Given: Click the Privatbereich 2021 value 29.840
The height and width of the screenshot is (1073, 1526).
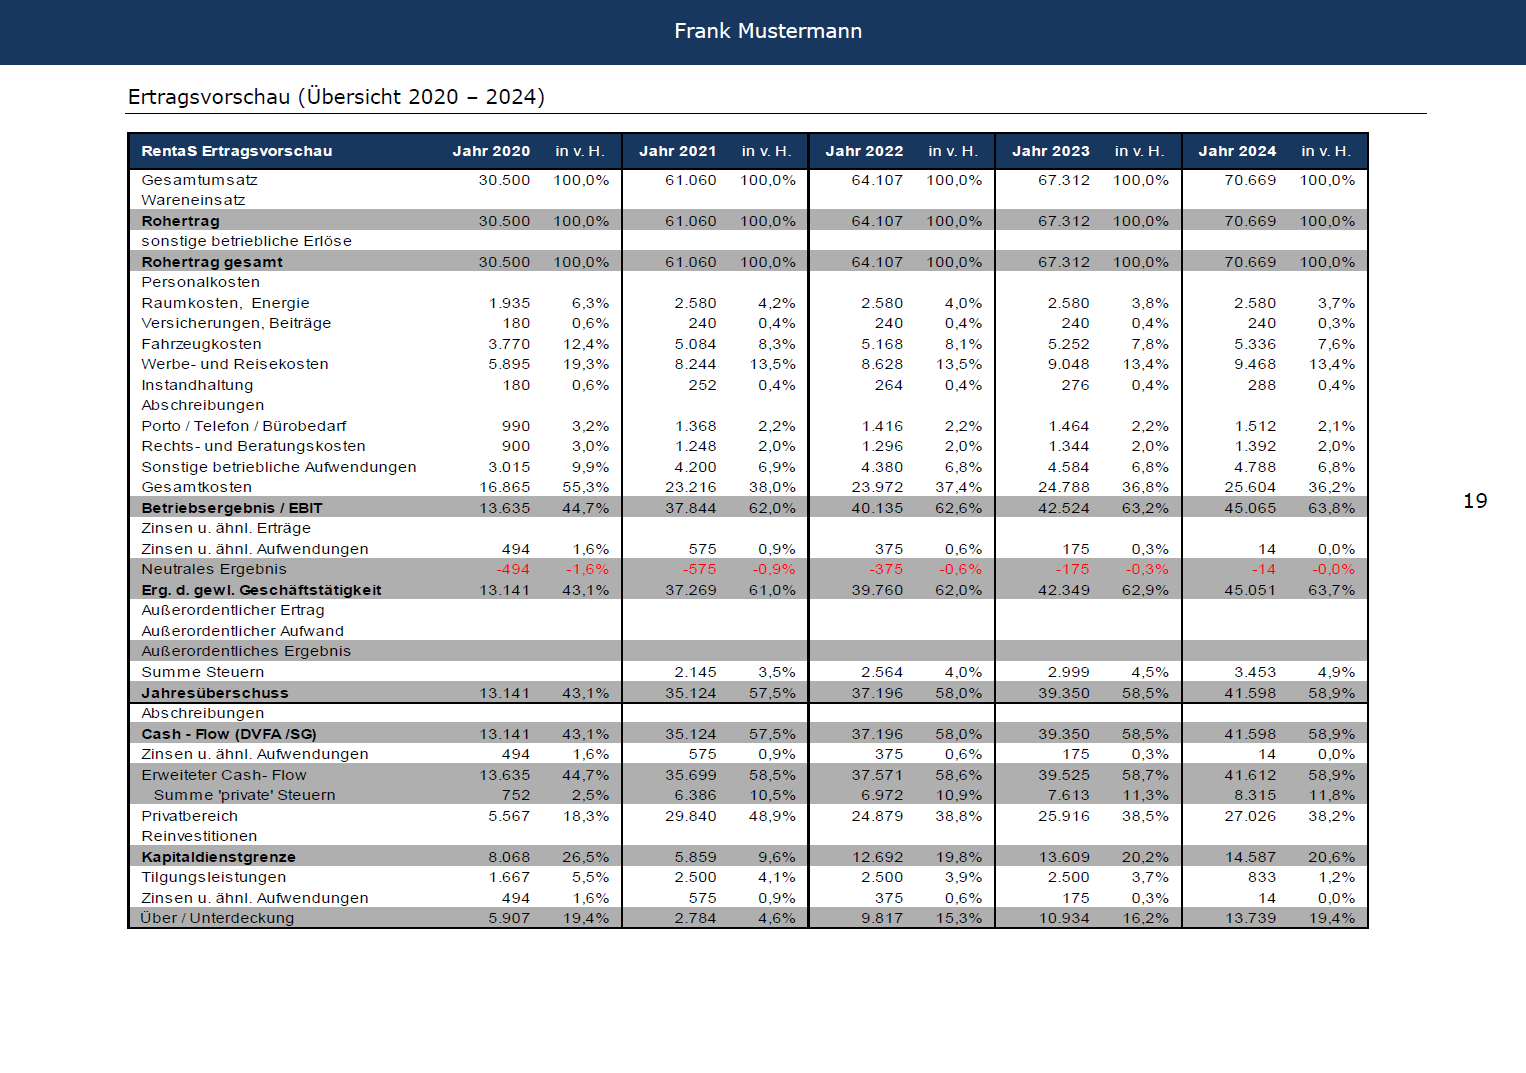Looking at the screenshot, I should 691,816.
